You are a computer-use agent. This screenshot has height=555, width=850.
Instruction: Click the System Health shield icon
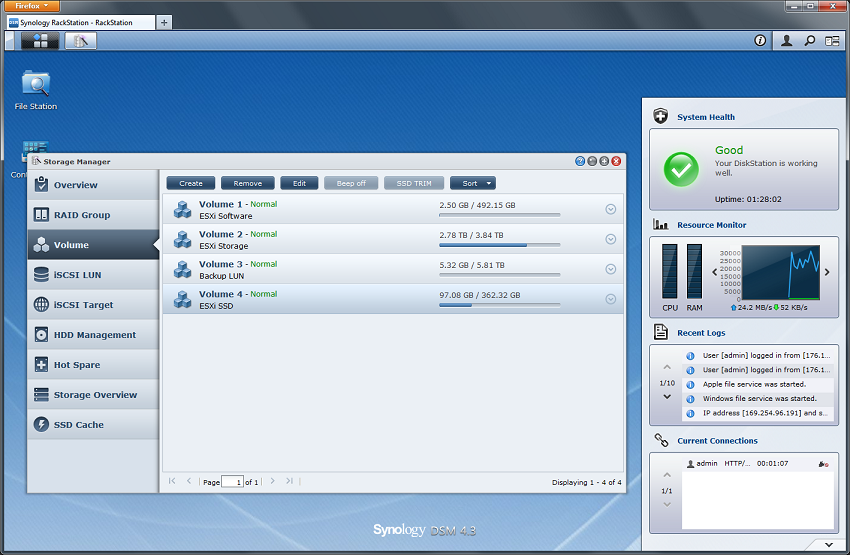[660, 116]
